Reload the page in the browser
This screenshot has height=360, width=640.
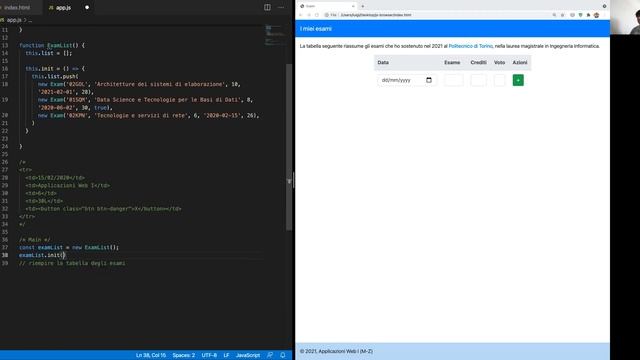point(316,15)
